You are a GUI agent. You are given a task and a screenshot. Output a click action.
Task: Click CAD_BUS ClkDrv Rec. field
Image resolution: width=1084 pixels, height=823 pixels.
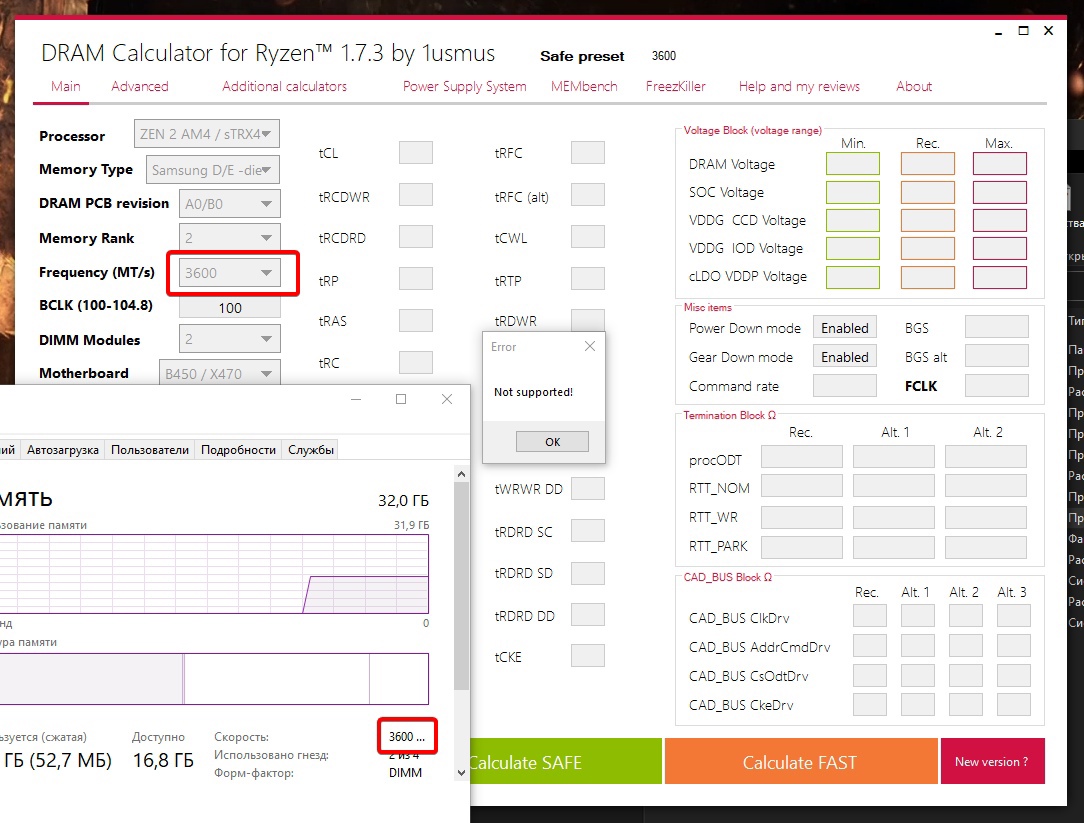click(870, 616)
